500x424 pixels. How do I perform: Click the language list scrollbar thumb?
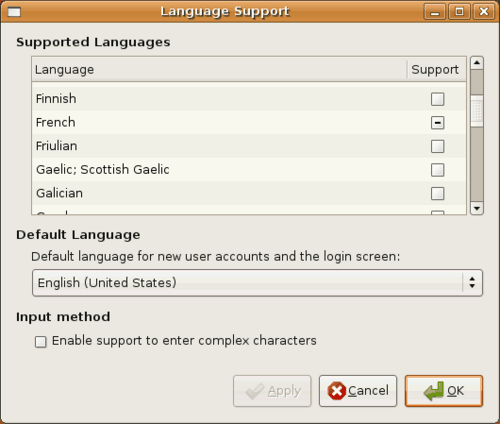[x=477, y=111]
